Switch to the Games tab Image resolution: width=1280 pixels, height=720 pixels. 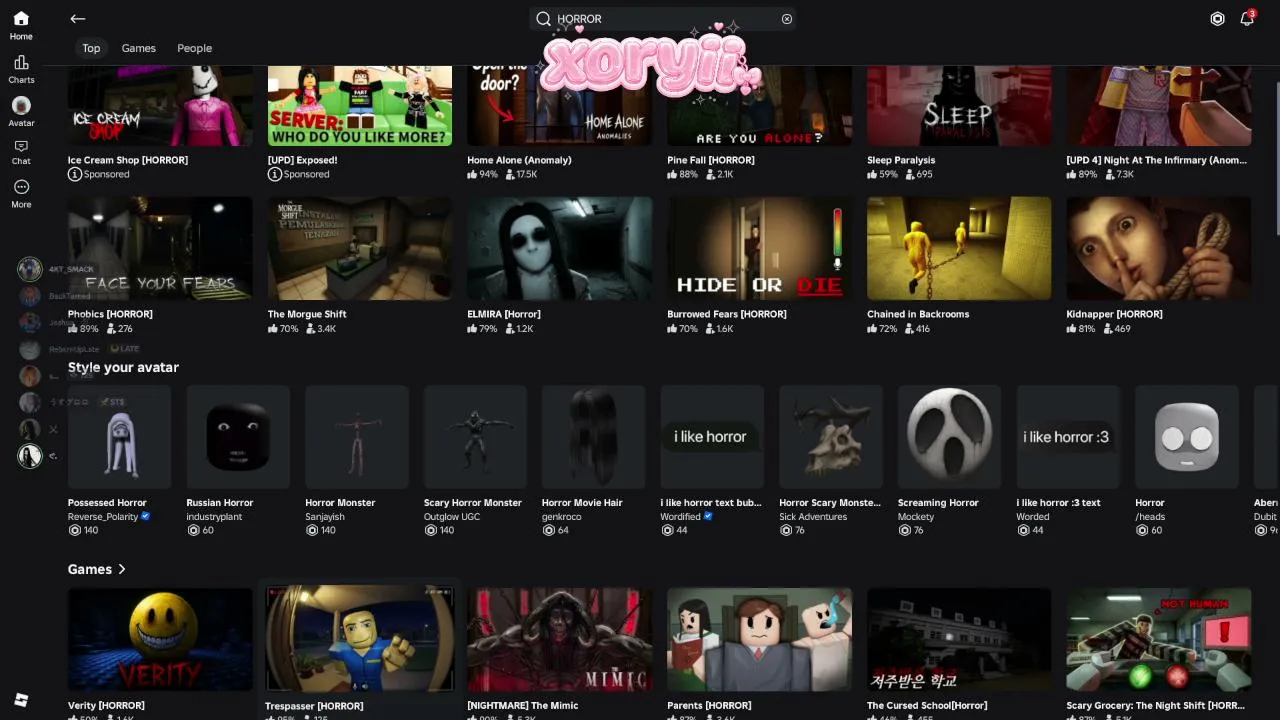(139, 48)
